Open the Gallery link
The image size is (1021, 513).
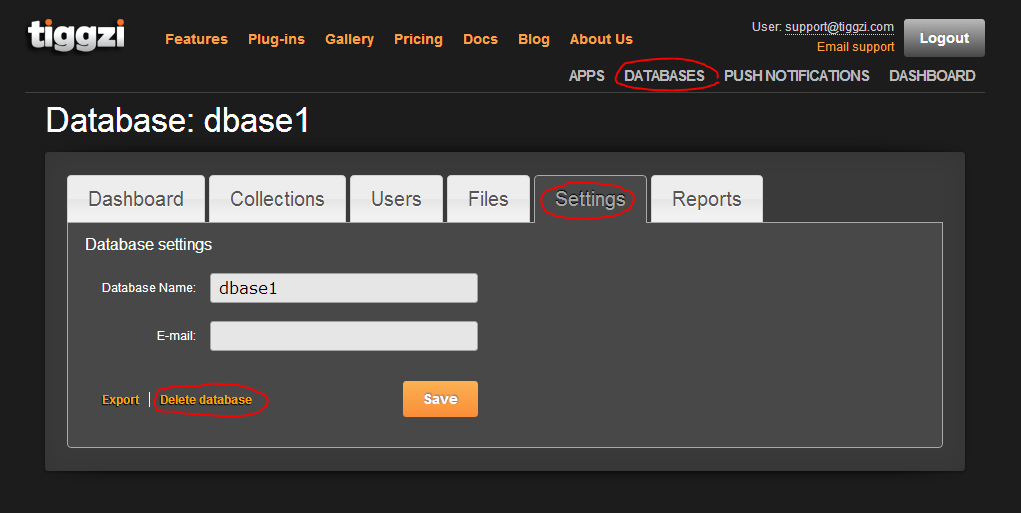(349, 39)
